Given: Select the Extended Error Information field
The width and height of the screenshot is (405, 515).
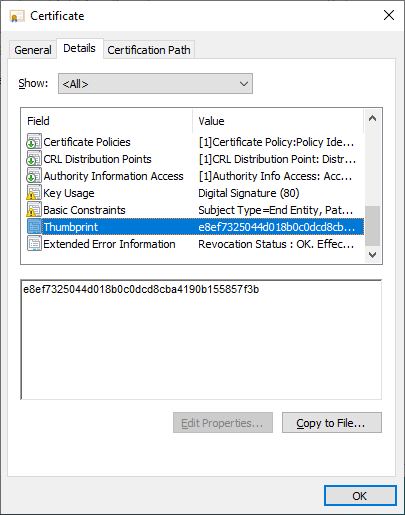Looking at the screenshot, I should coord(109,244).
